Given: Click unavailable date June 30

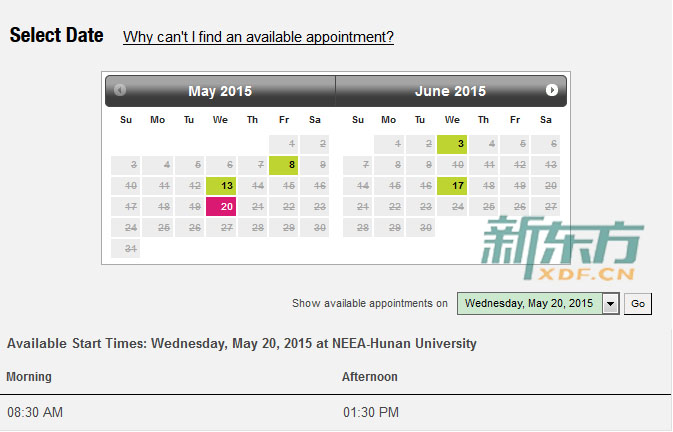Looking at the screenshot, I should (421, 227).
